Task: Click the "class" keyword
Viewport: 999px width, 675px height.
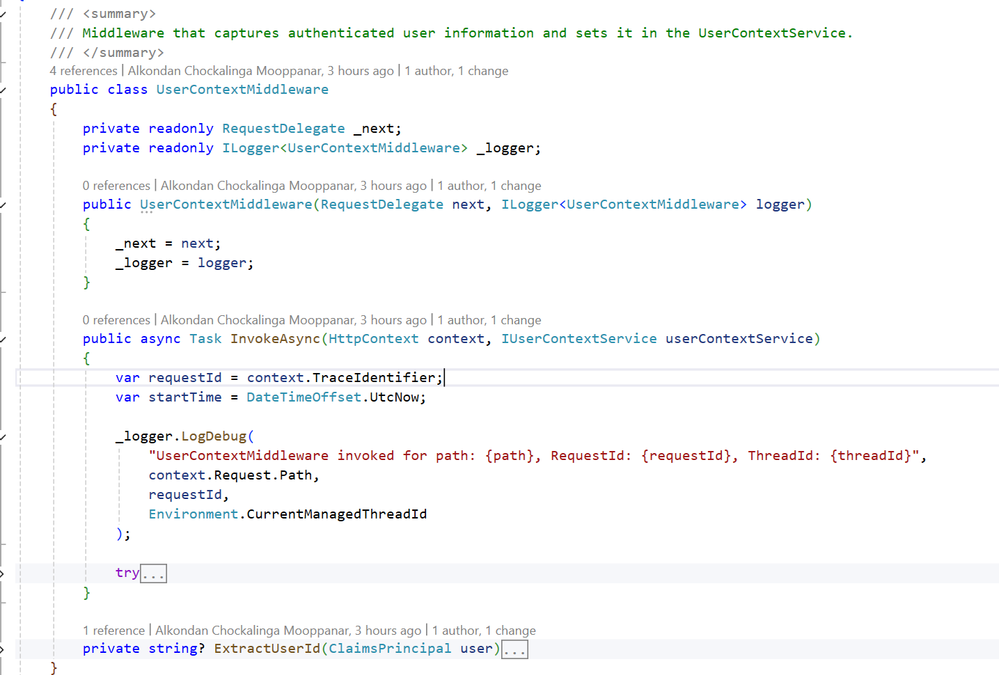Action: tap(127, 89)
